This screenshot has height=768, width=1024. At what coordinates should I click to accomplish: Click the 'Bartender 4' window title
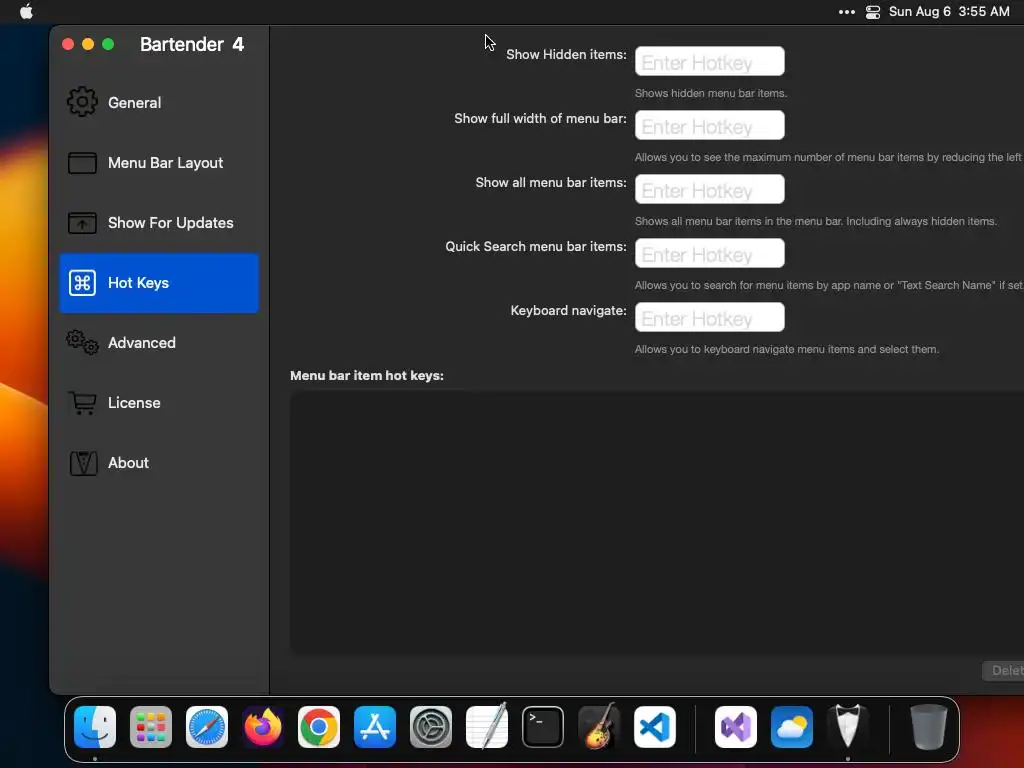191,44
